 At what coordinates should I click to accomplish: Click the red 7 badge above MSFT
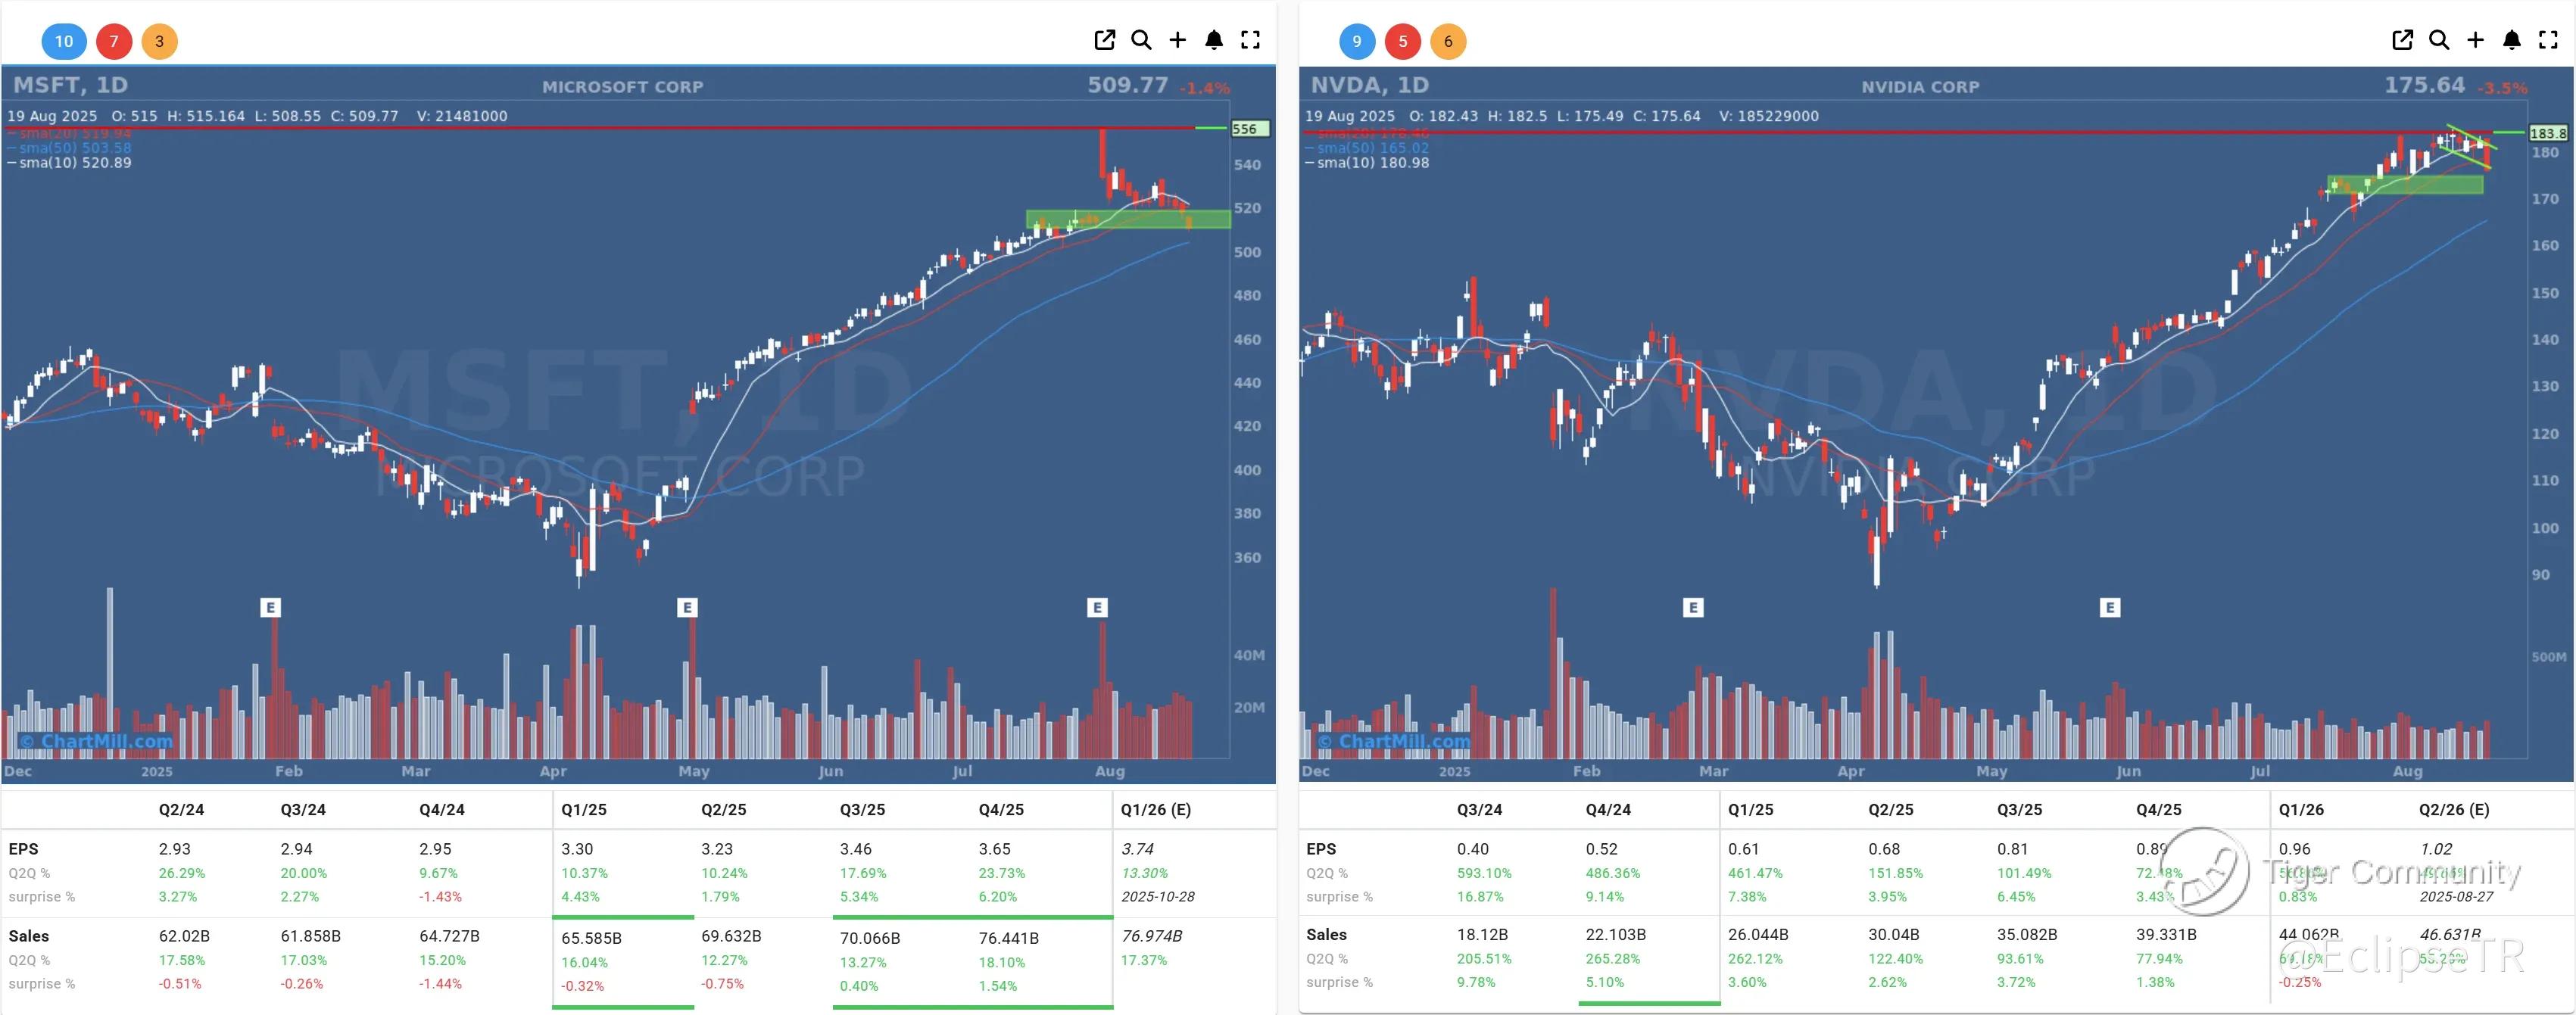[x=114, y=41]
